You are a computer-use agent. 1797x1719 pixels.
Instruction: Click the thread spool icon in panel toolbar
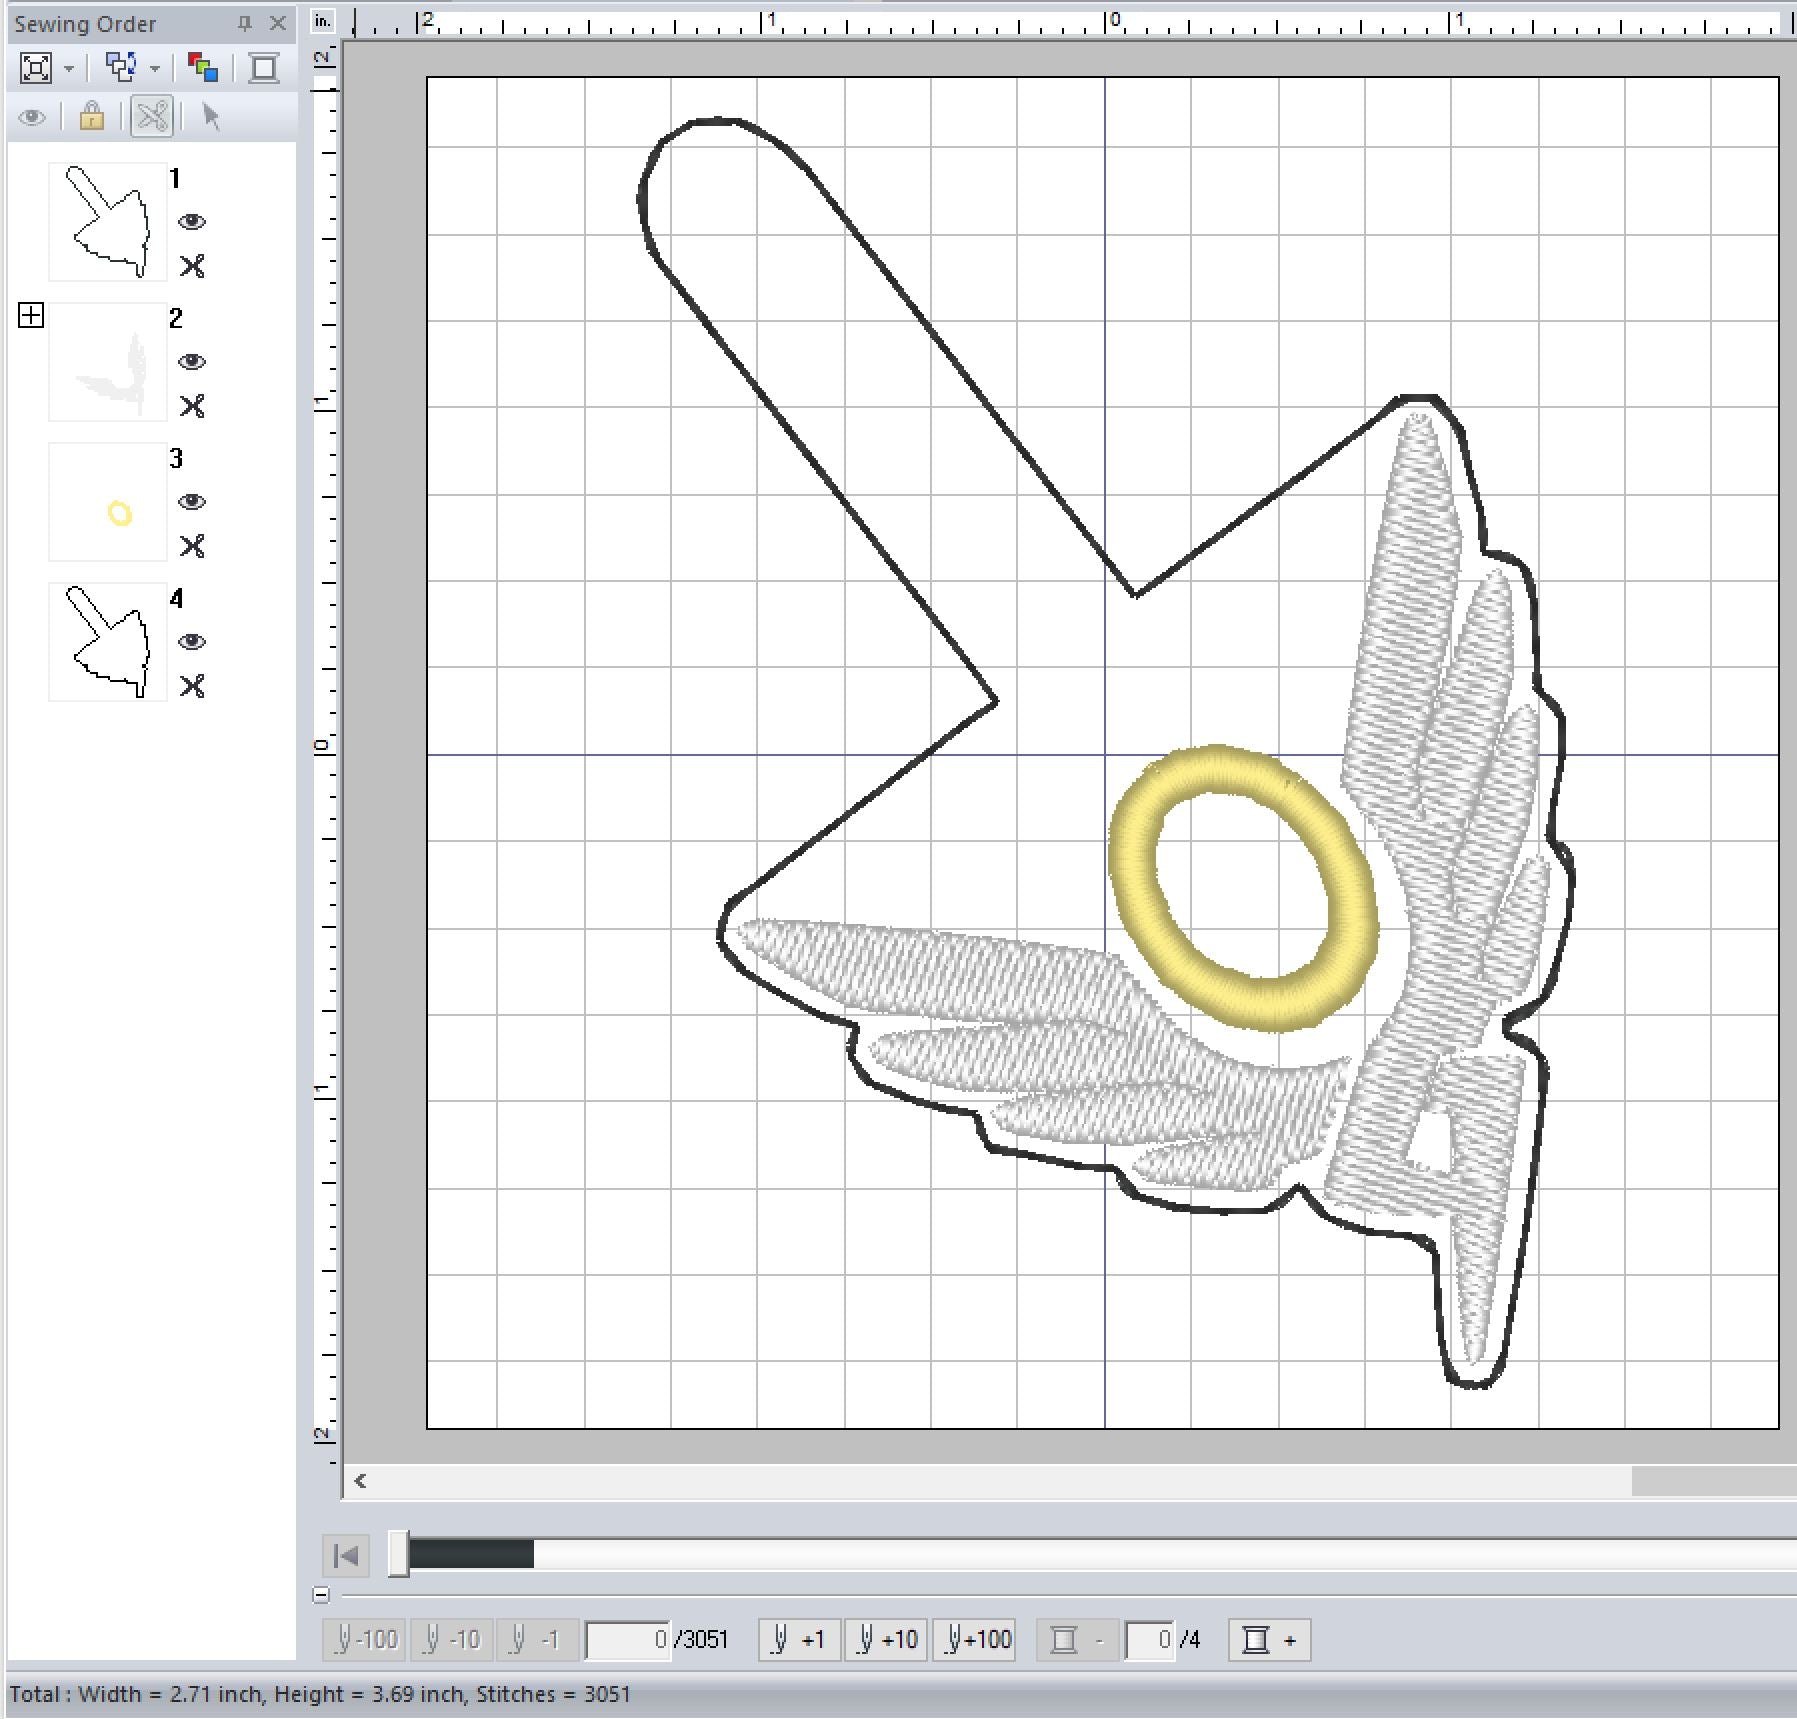coord(264,68)
